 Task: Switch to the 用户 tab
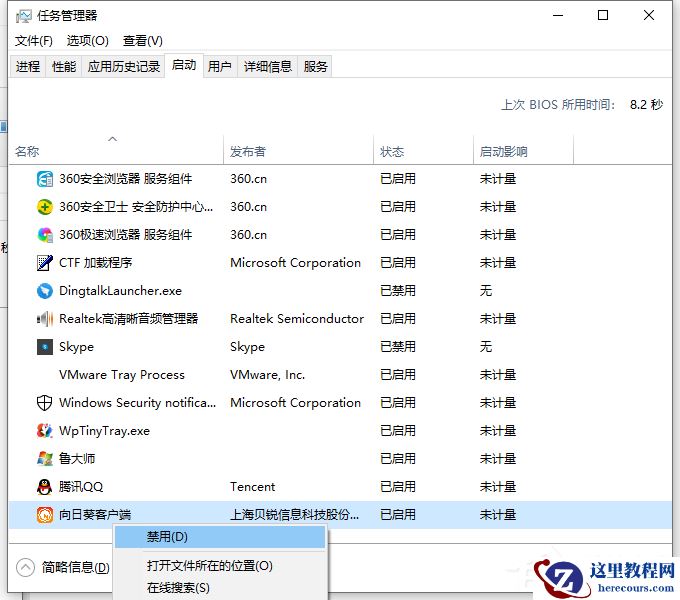pyautogui.click(x=219, y=66)
